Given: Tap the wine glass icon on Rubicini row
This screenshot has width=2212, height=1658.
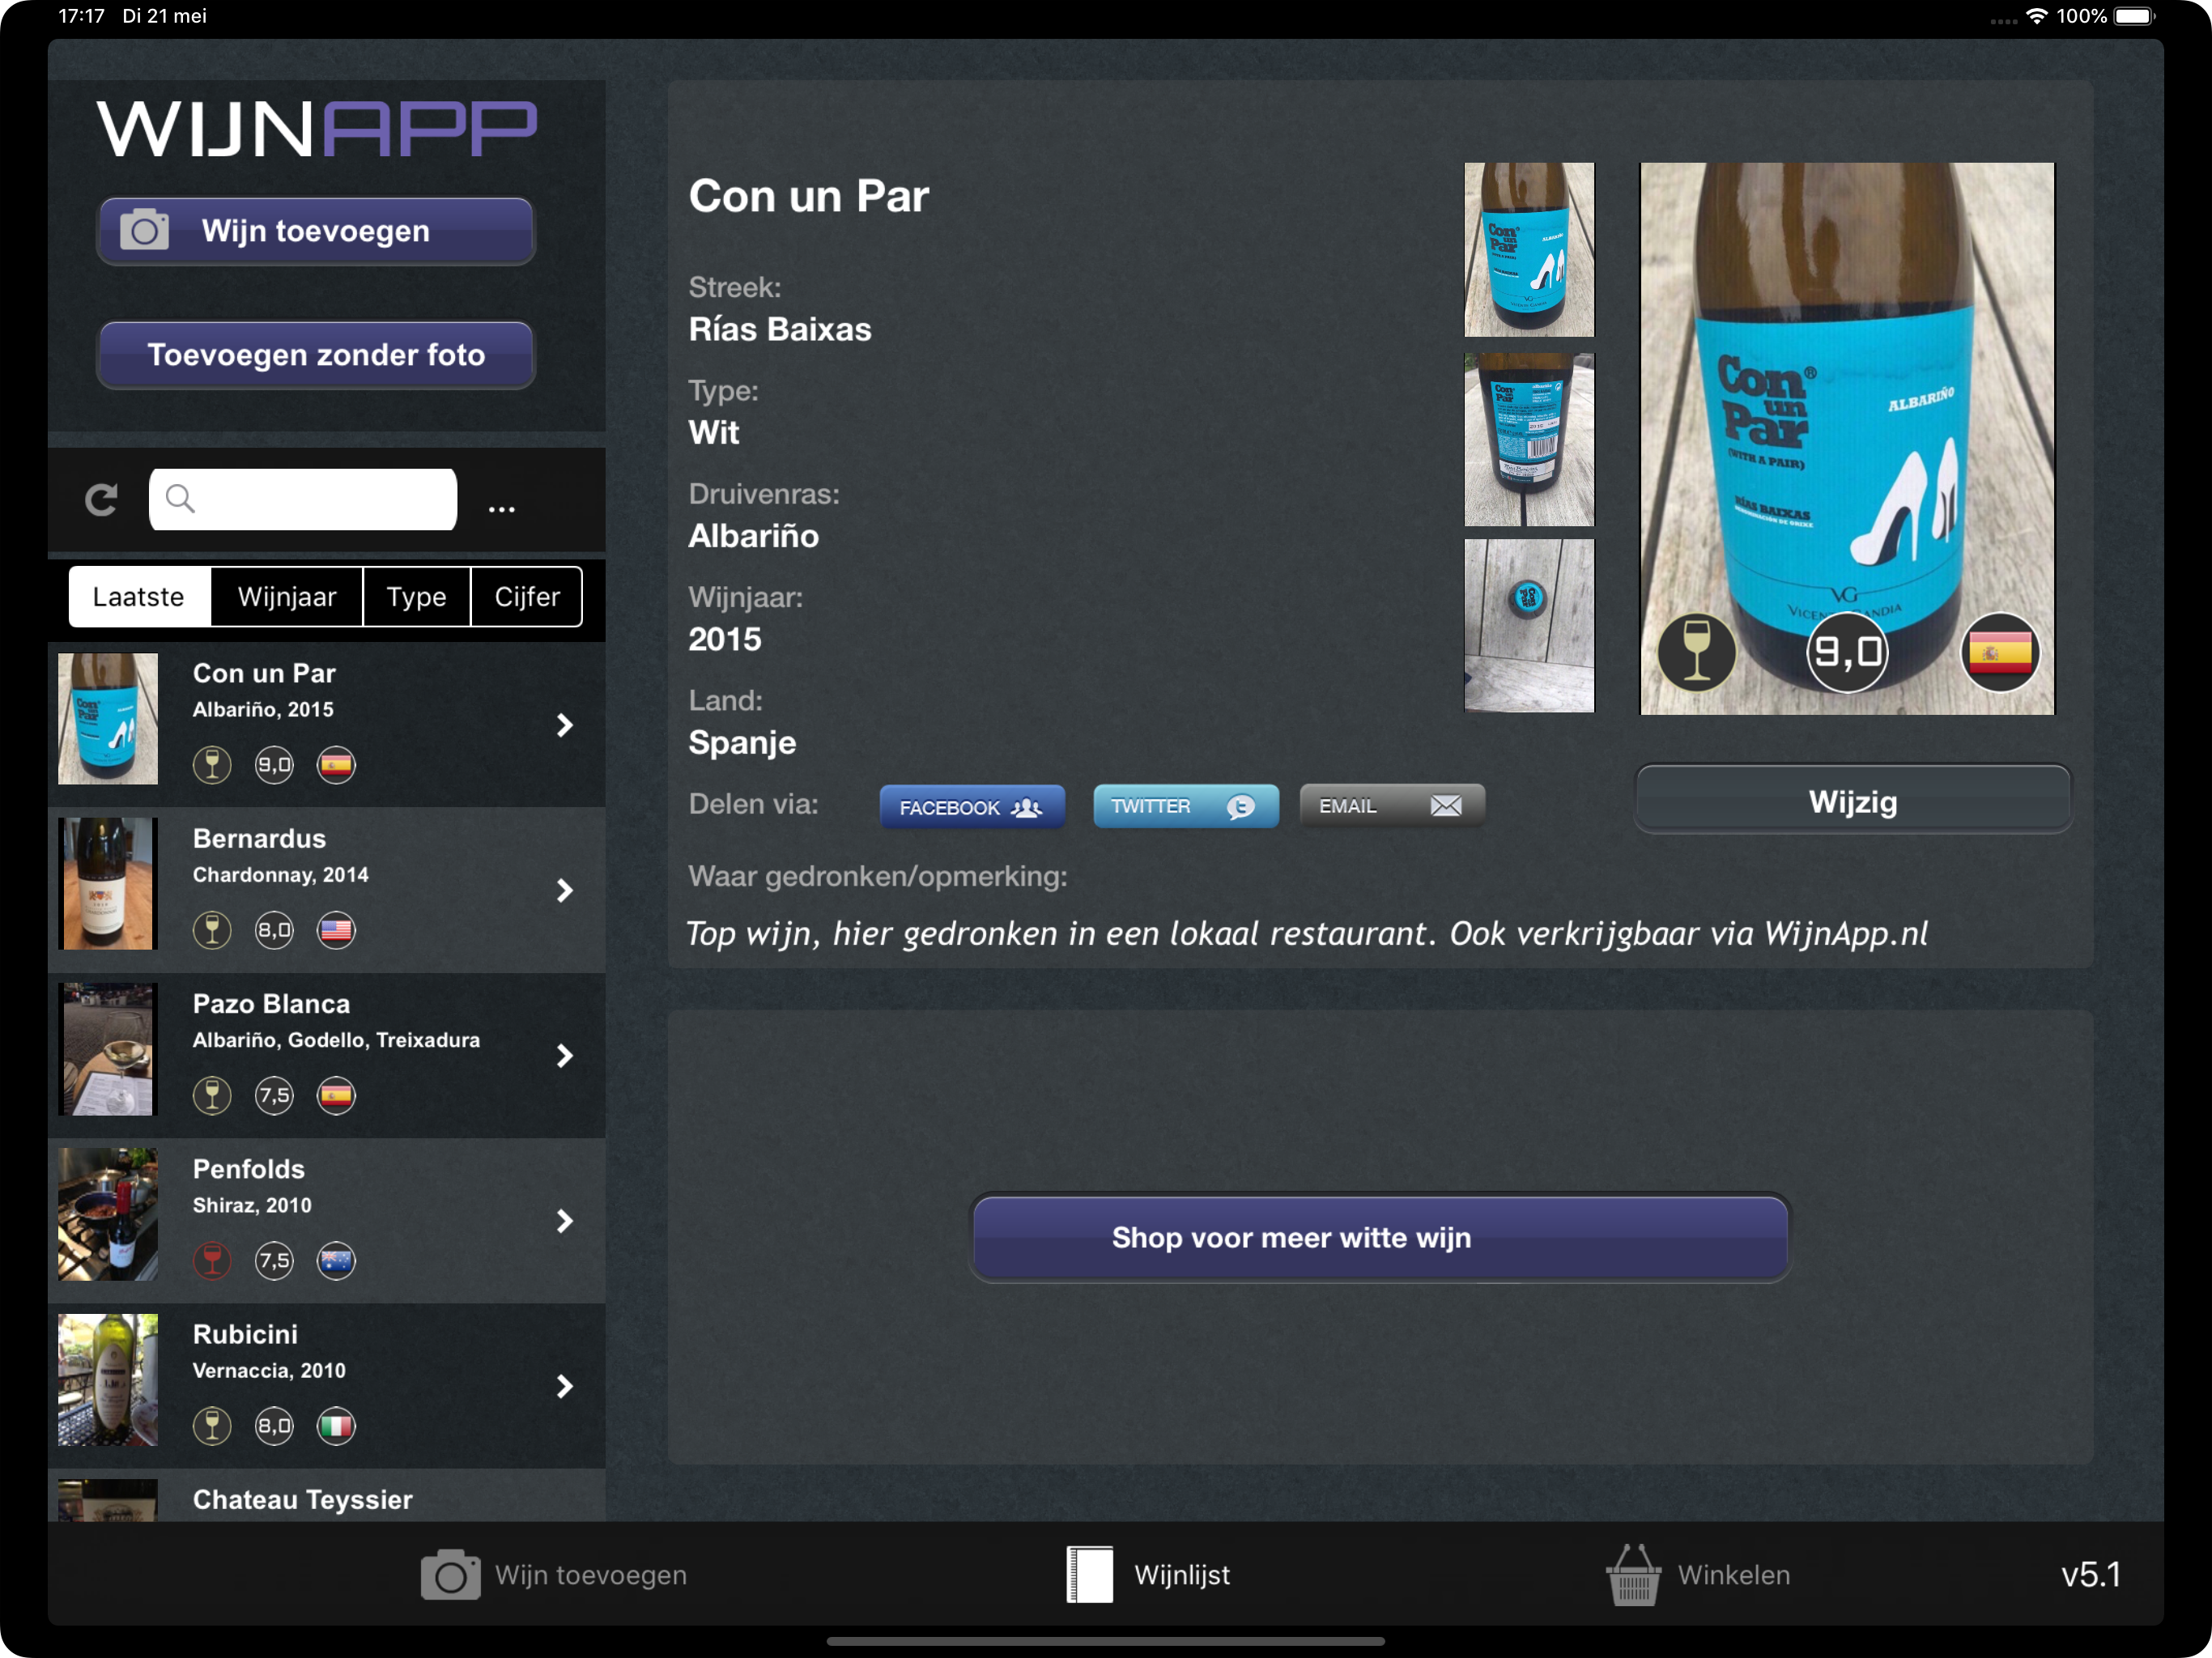Looking at the screenshot, I should coord(212,1425).
